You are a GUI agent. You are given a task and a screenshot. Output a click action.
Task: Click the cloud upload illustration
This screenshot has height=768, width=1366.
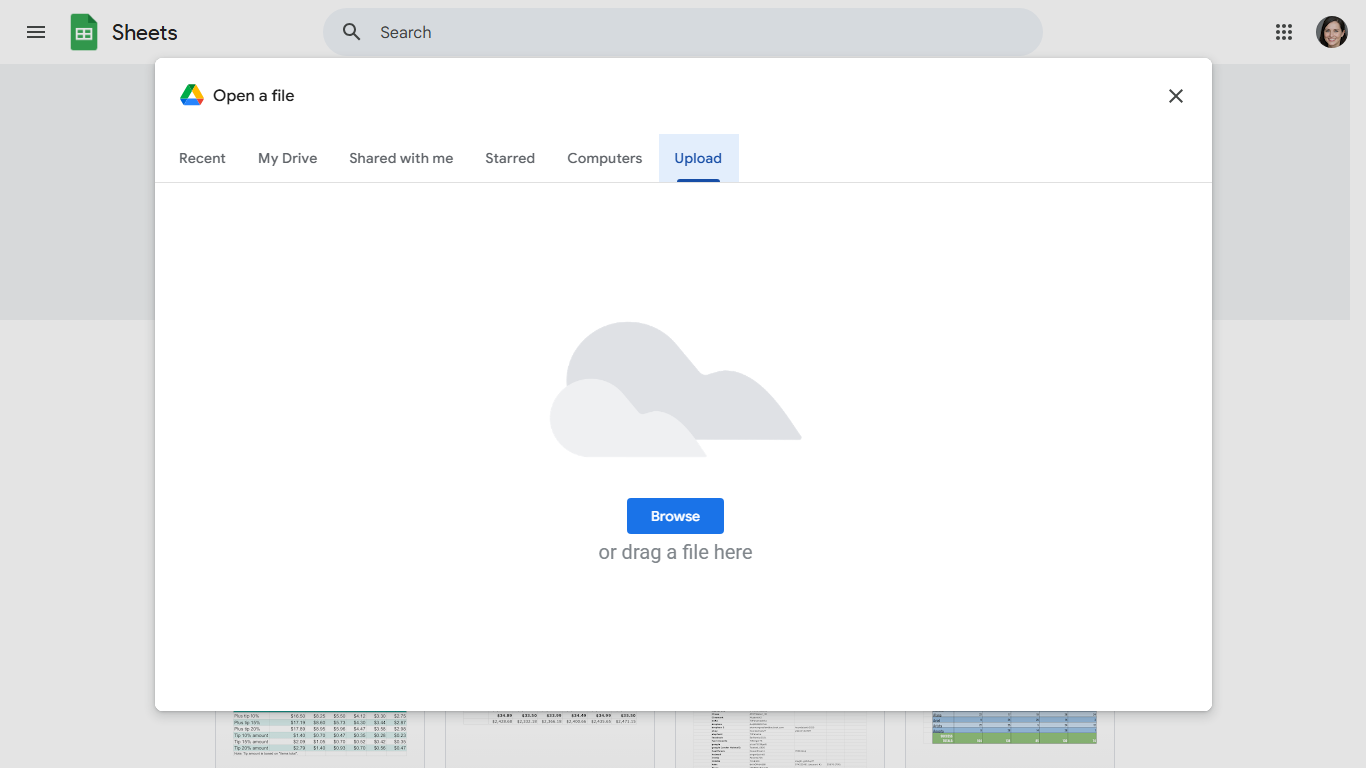(675, 388)
